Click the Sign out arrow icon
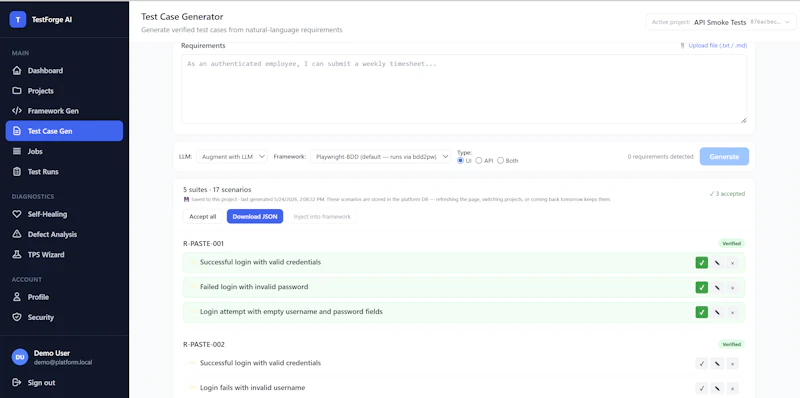800x398 pixels. click(x=17, y=383)
